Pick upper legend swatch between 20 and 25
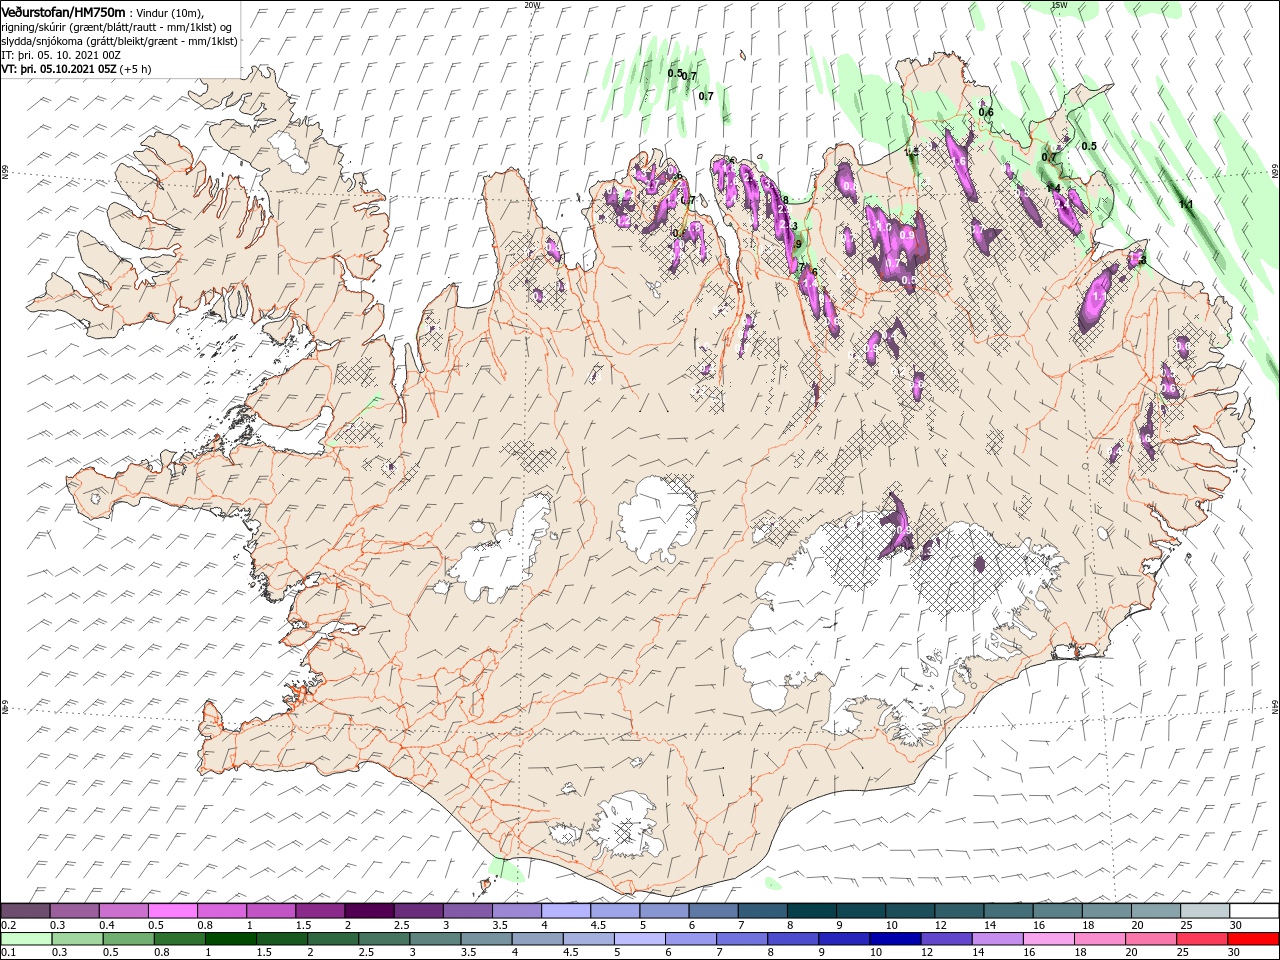 (1157, 911)
